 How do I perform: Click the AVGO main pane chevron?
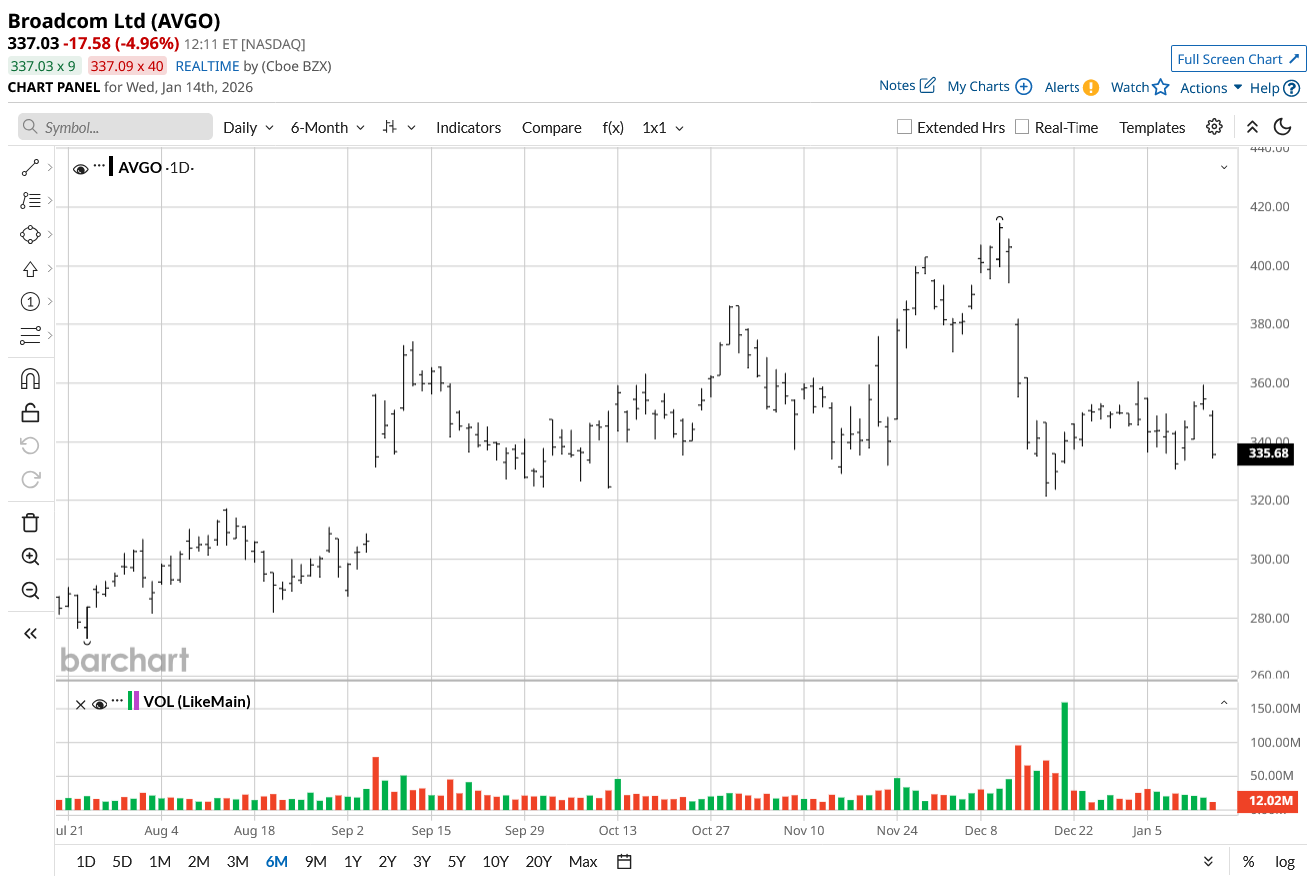(x=1224, y=167)
